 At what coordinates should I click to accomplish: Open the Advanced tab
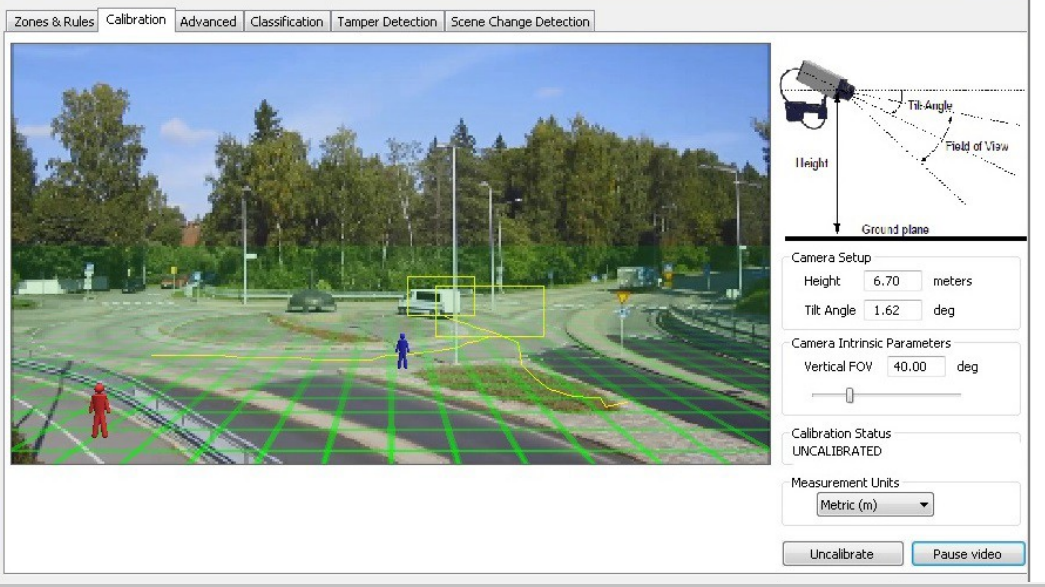(x=208, y=21)
